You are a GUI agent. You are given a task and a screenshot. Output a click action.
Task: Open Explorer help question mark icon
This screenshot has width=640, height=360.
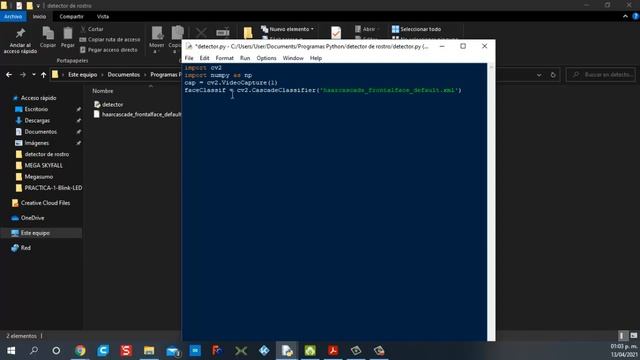[635, 16]
